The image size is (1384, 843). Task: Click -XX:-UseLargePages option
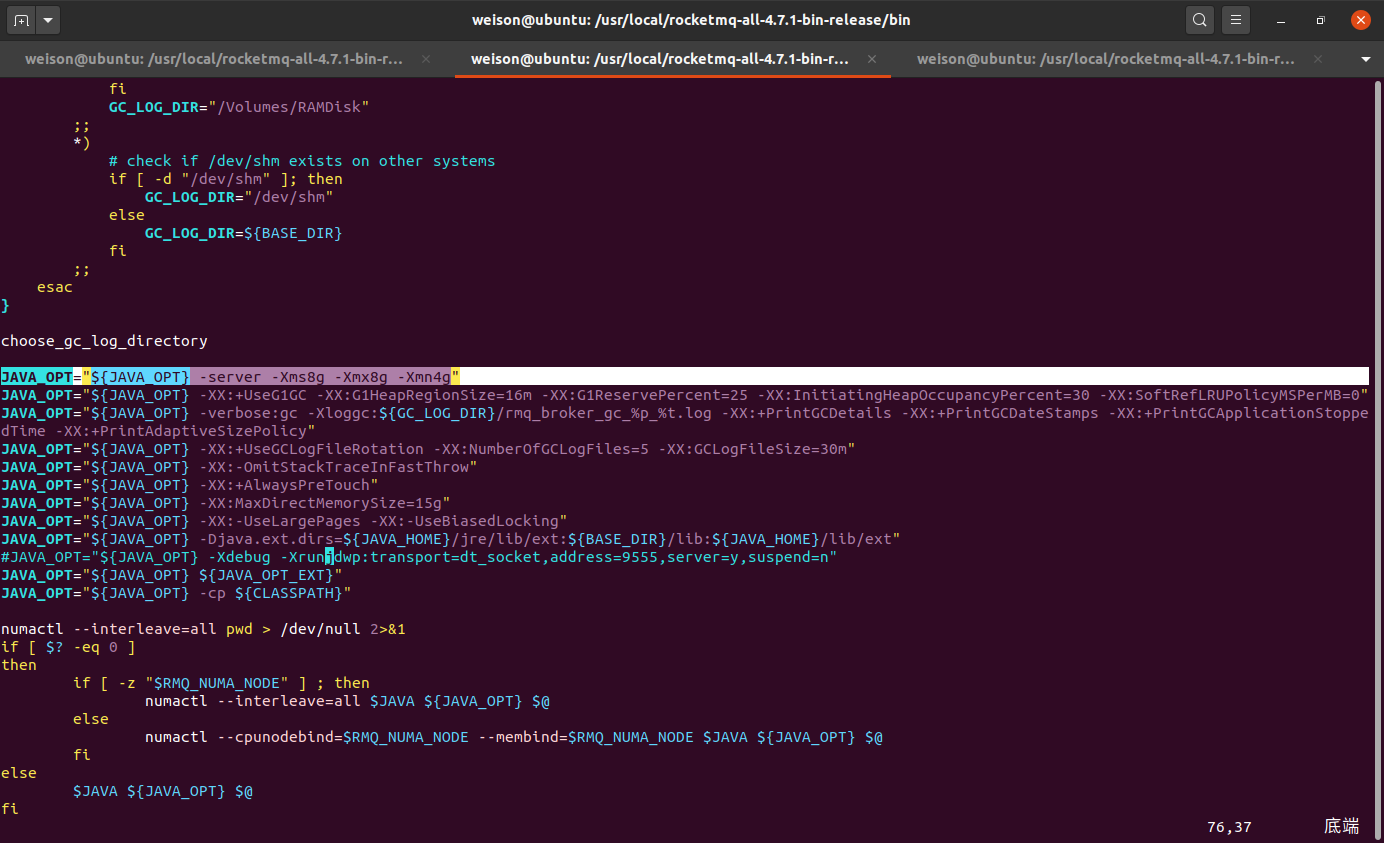click(280, 521)
